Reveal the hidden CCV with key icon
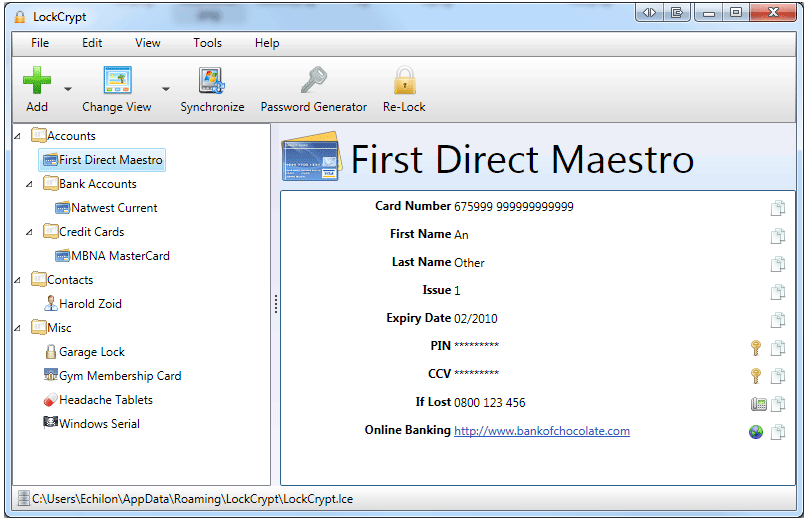 (x=756, y=376)
